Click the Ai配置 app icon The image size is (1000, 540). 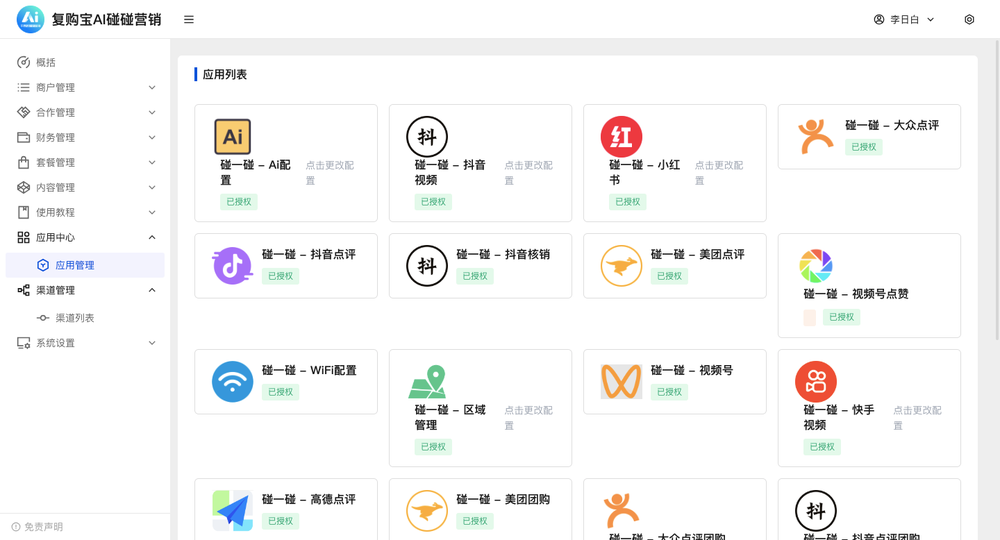(x=232, y=137)
